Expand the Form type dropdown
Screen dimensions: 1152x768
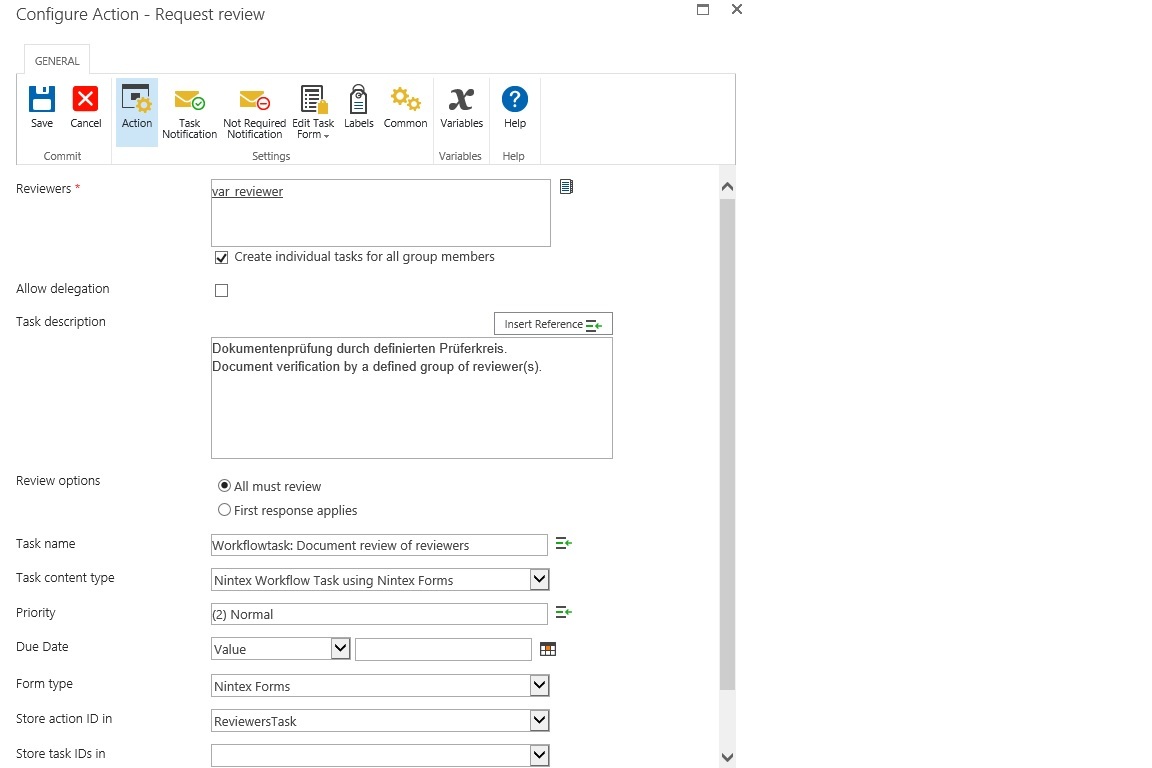[x=539, y=685]
